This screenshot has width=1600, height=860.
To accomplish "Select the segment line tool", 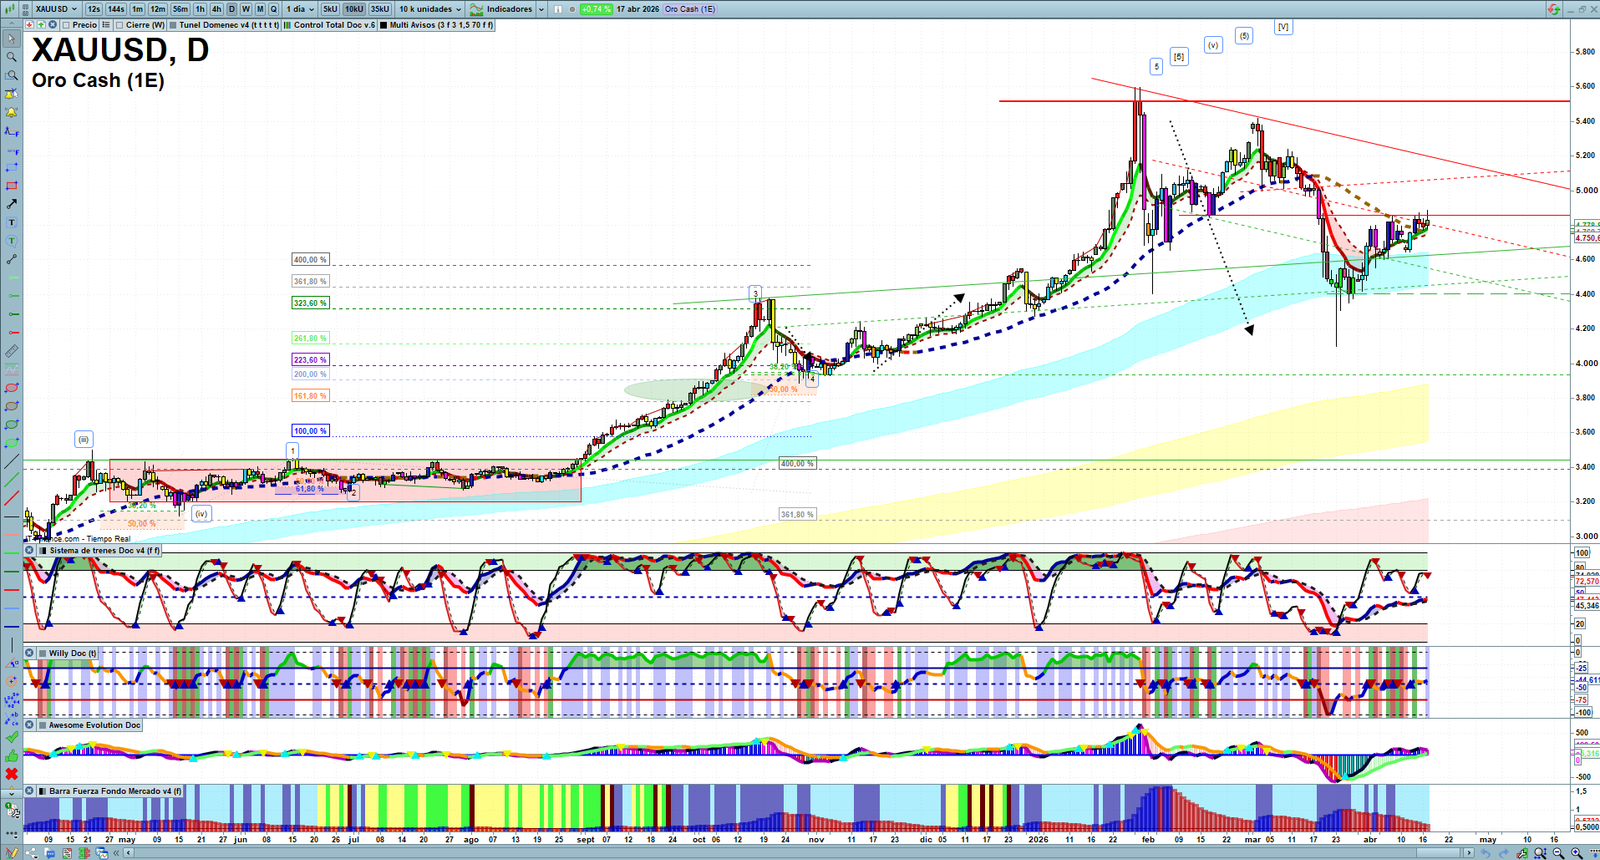I will point(12,259).
